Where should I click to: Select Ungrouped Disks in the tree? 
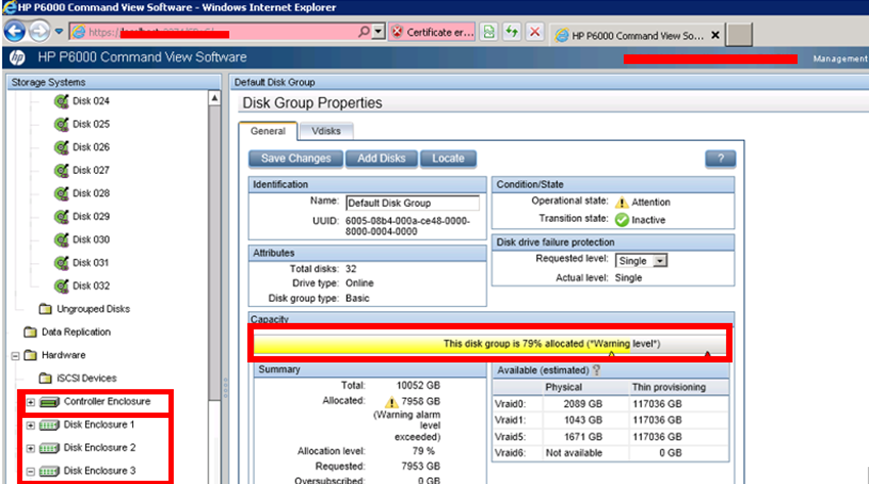93,309
